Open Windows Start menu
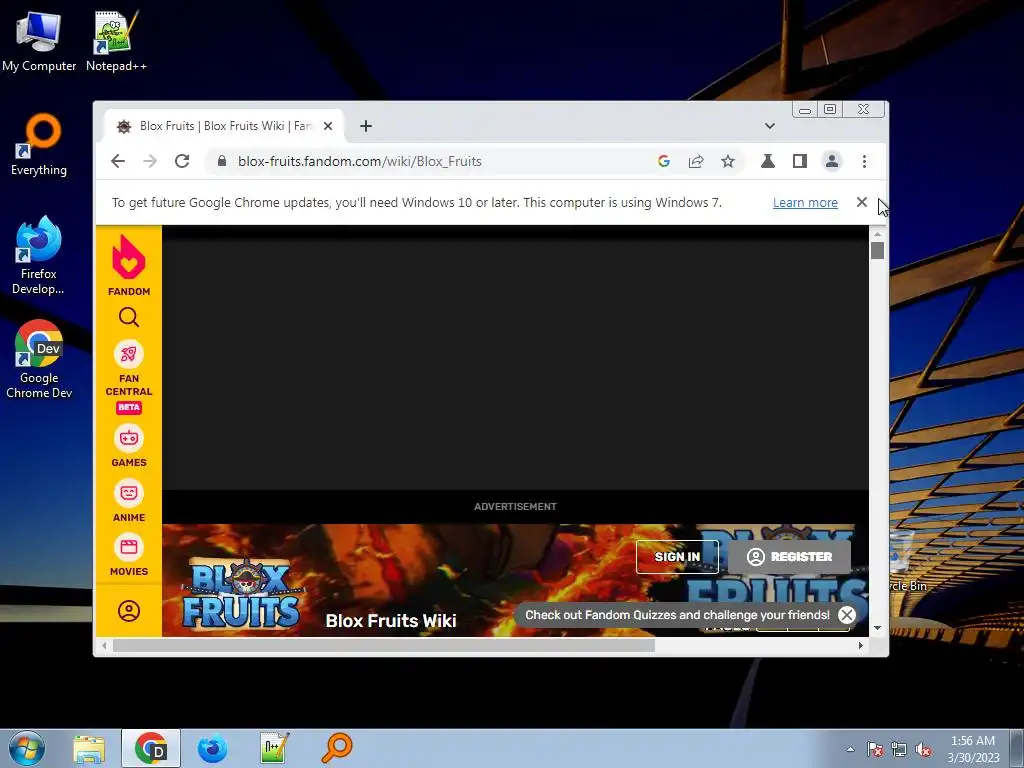The width and height of the screenshot is (1024, 768). (x=26, y=748)
